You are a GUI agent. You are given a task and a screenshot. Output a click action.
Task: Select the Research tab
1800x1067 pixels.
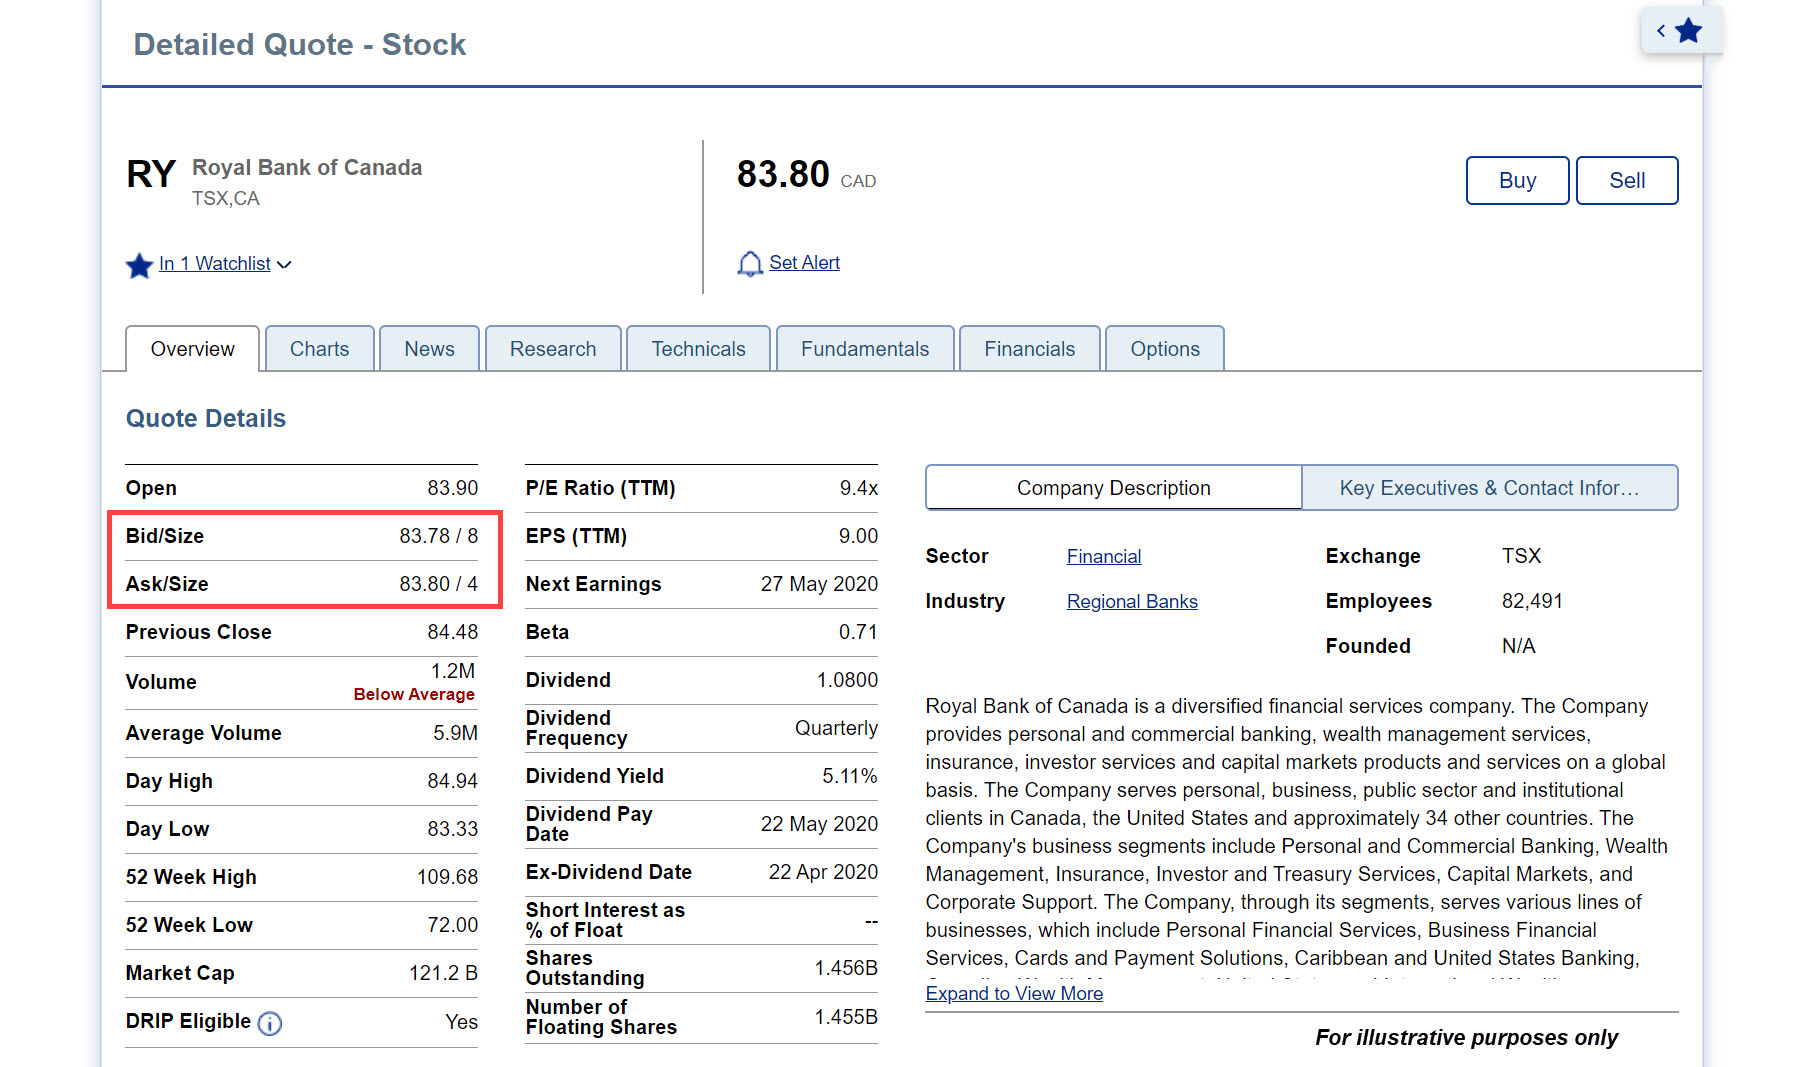pyautogui.click(x=552, y=349)
